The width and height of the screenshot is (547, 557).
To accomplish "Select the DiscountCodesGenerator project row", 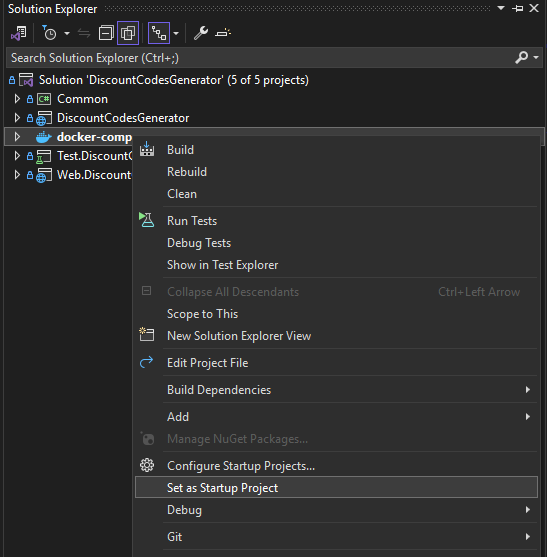I will tap(123, 118).
